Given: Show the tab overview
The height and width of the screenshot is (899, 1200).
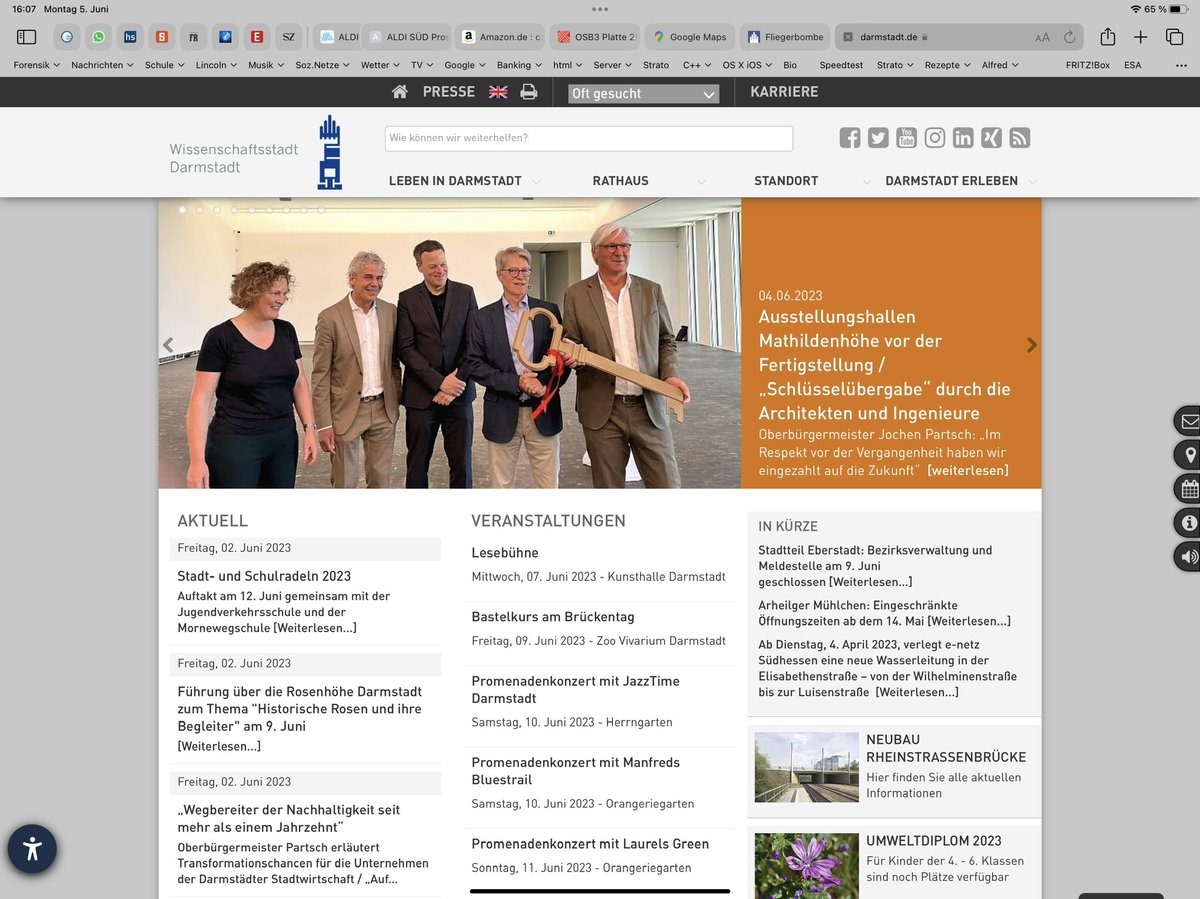Looking at the screenshot, I should pos(1174,37).
